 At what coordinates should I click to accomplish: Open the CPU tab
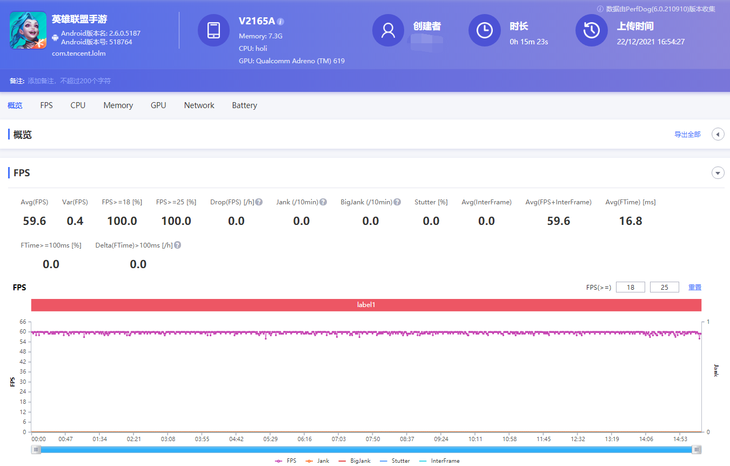(78, 106)
